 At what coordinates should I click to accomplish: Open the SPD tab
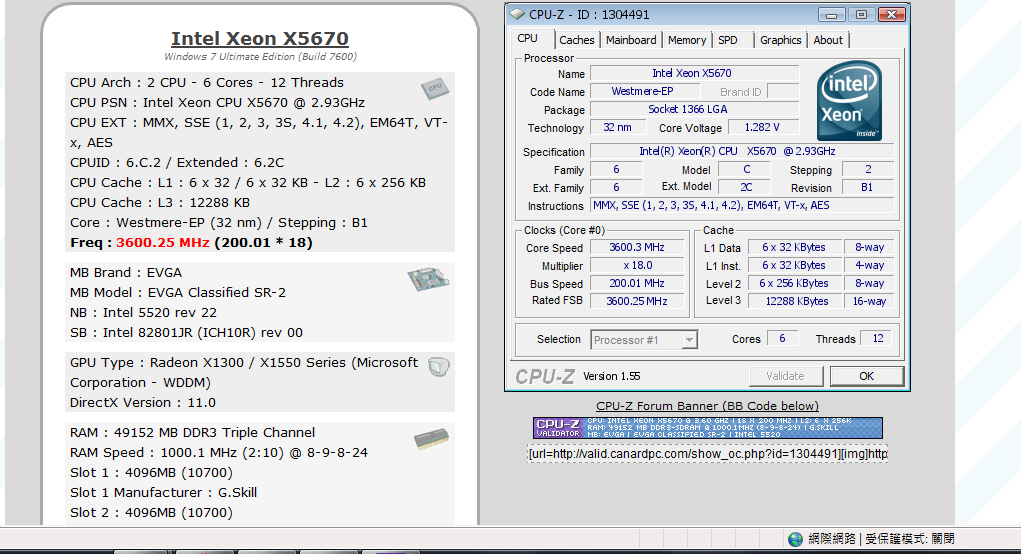tap(728, 40)
